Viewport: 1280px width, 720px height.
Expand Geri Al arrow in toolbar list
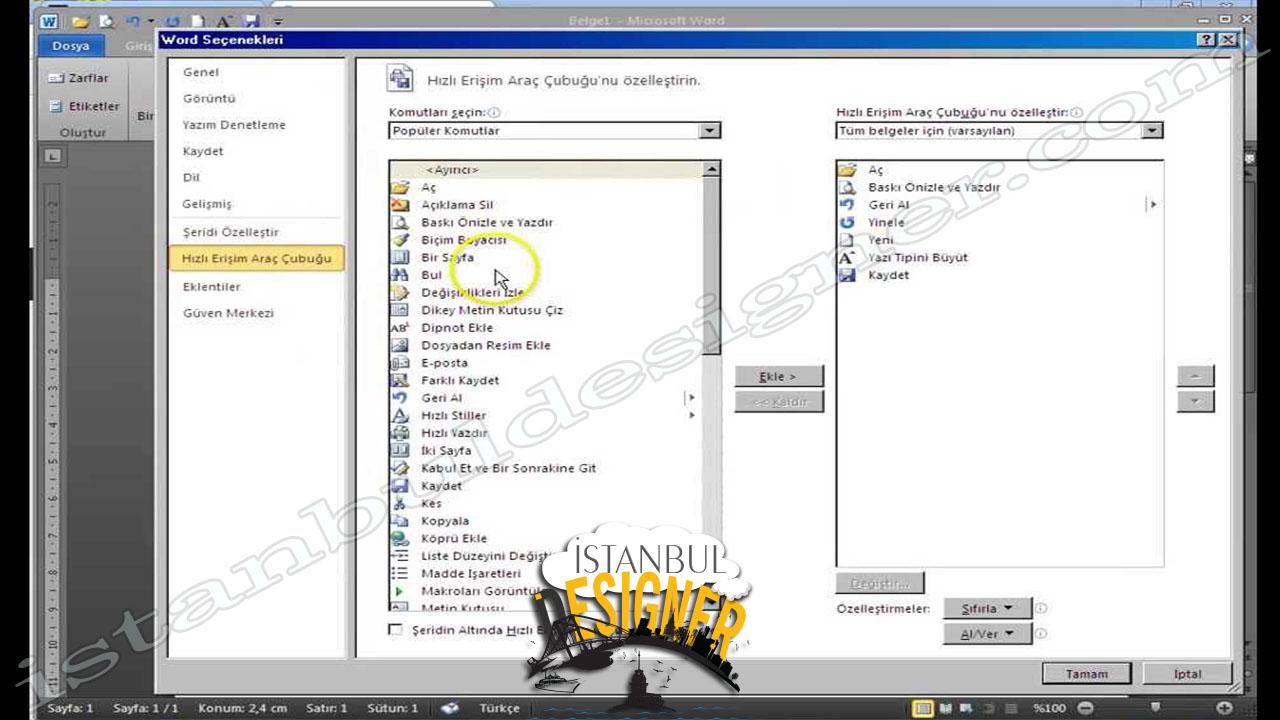coord(1152,205)
